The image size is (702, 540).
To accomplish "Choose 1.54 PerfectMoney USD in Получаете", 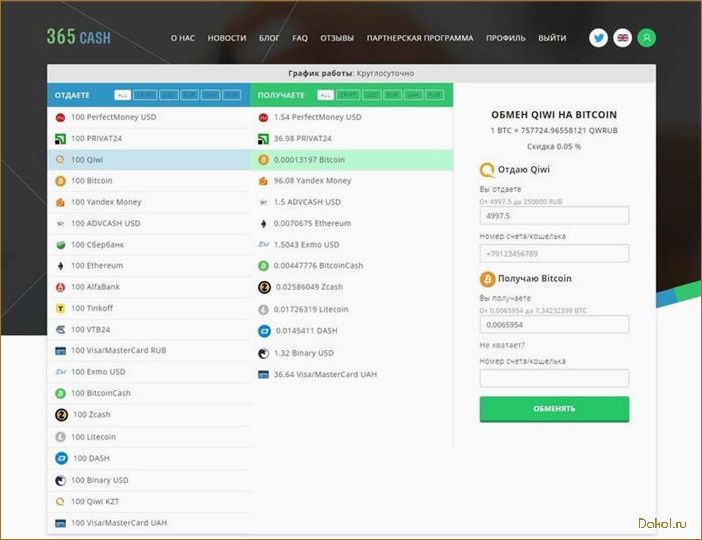I will (351, 117).
